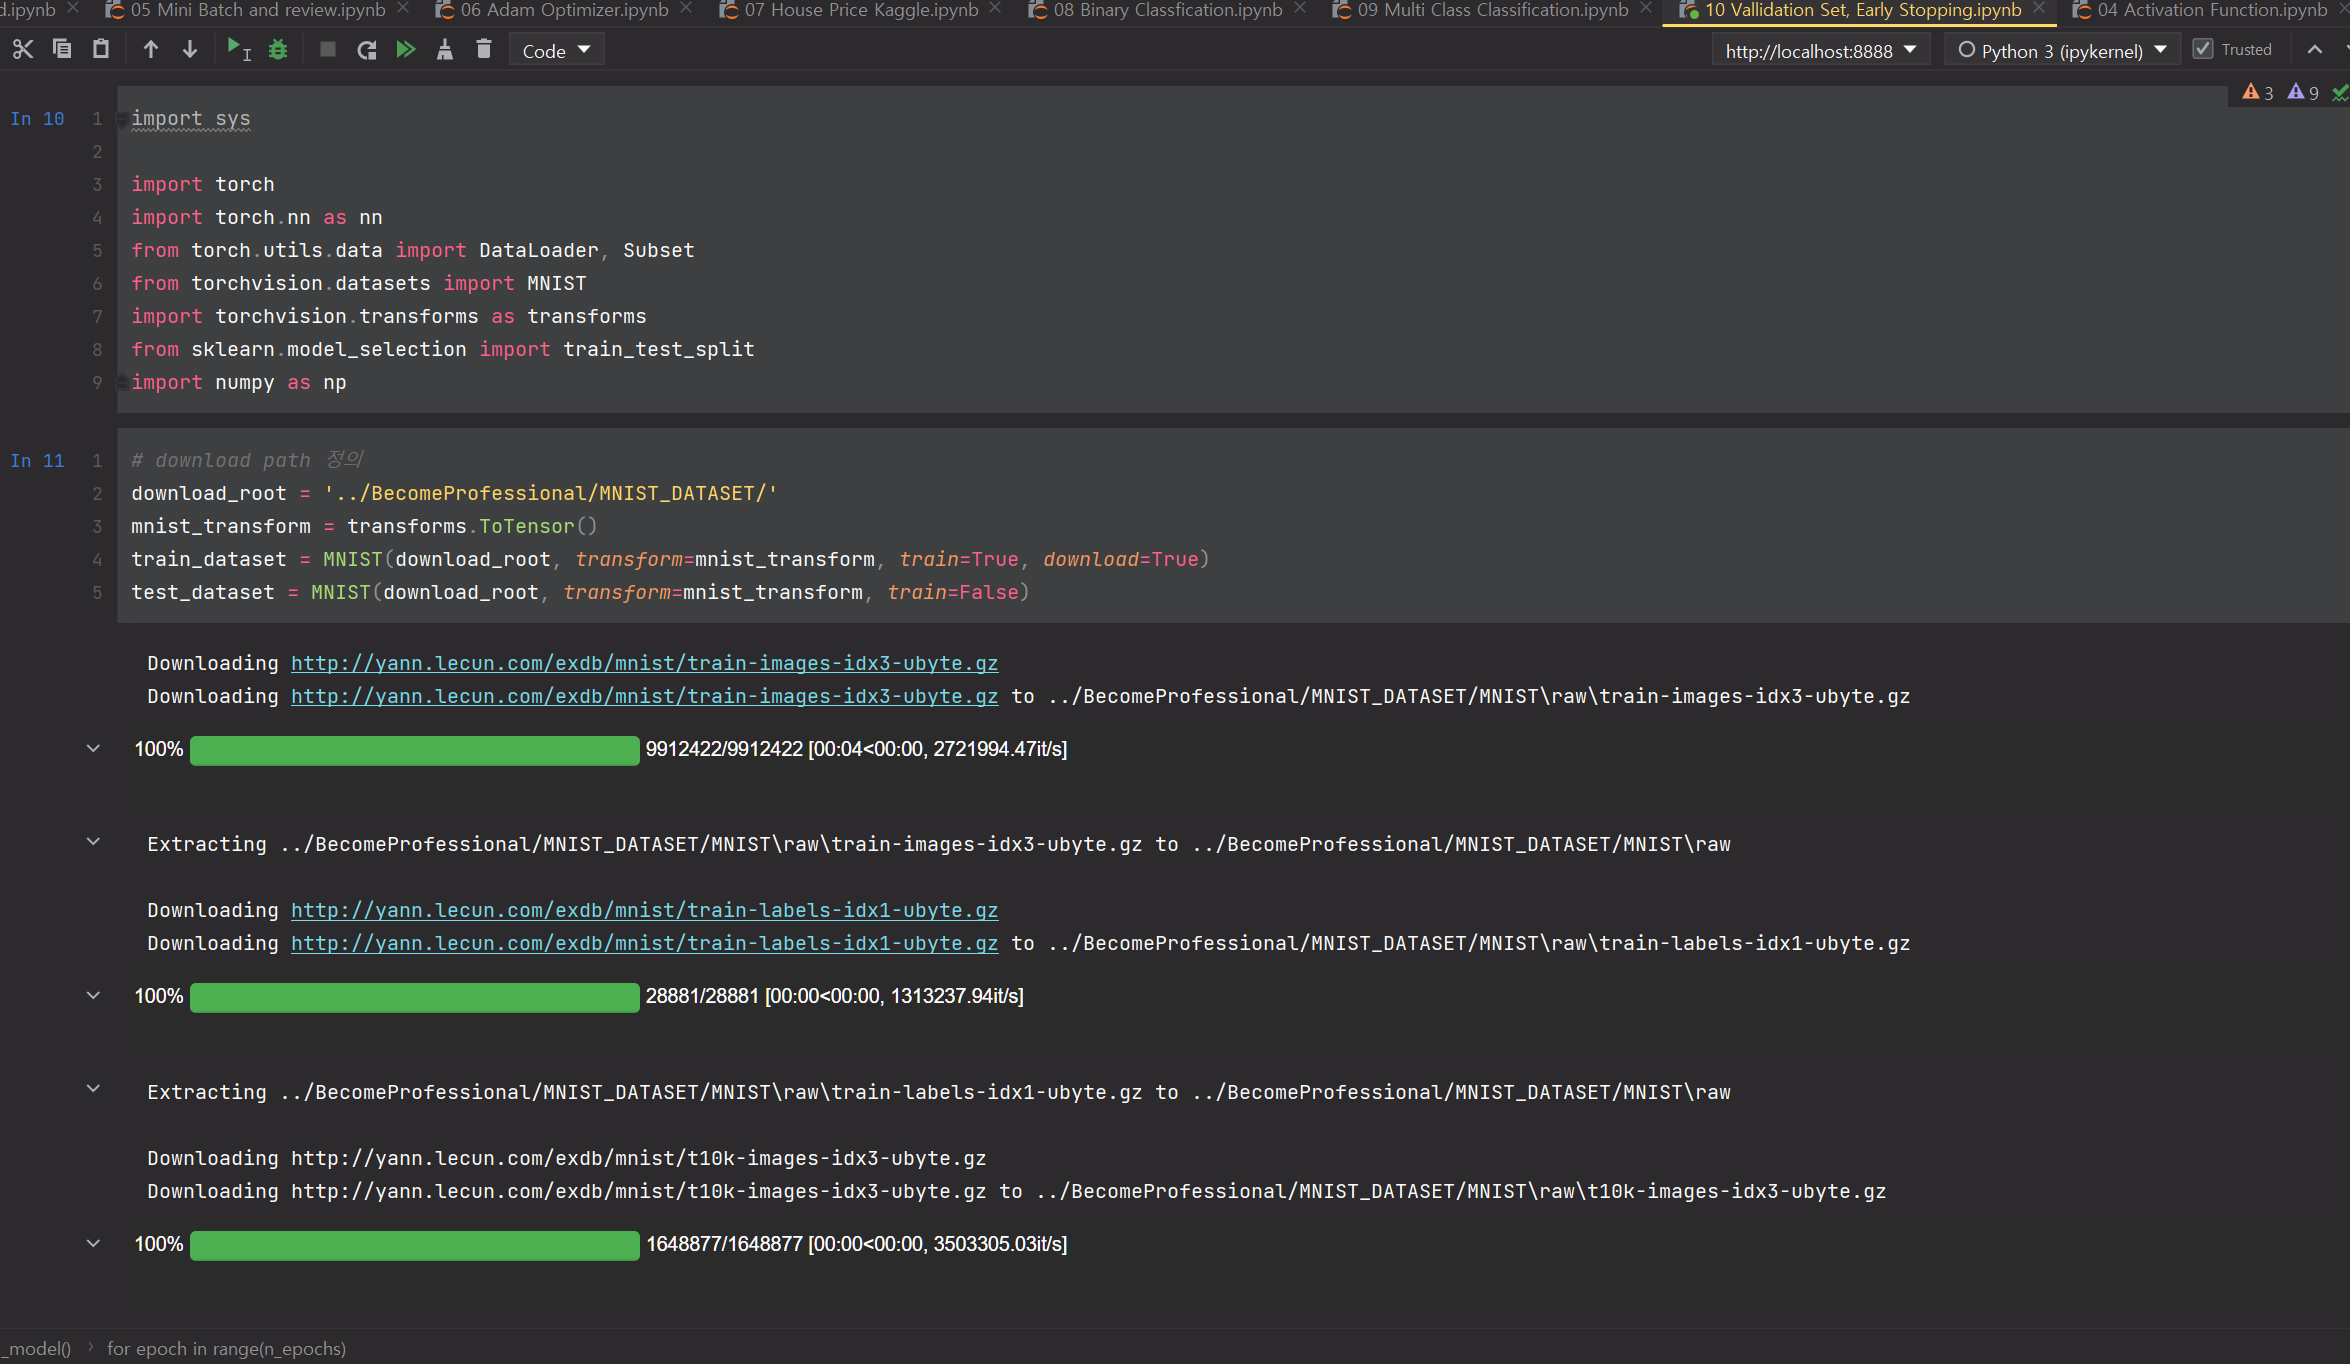Click the DataLoader, Subset import line

click(413, 250)
